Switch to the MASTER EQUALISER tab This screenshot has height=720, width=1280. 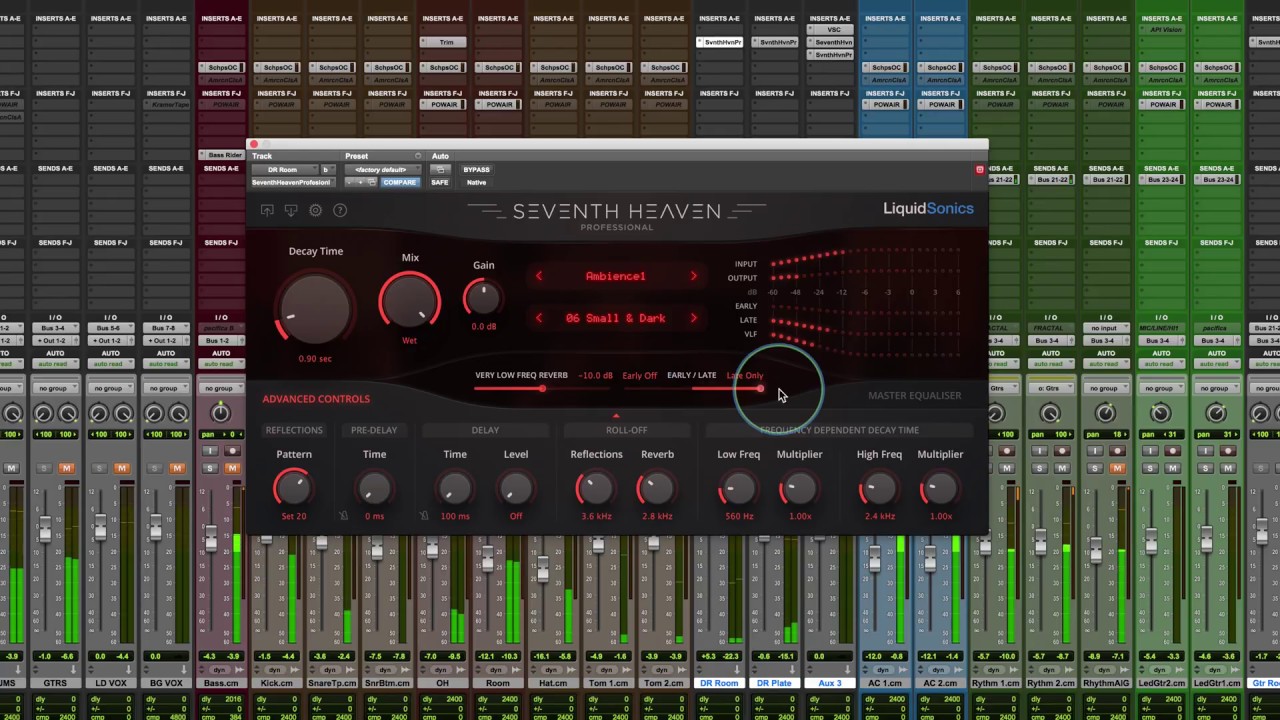[x=914, y=396]
